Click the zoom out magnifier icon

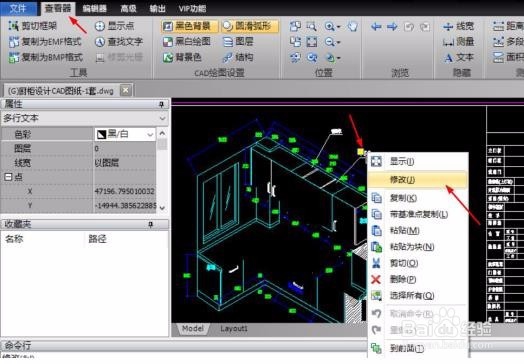point(330,42)
